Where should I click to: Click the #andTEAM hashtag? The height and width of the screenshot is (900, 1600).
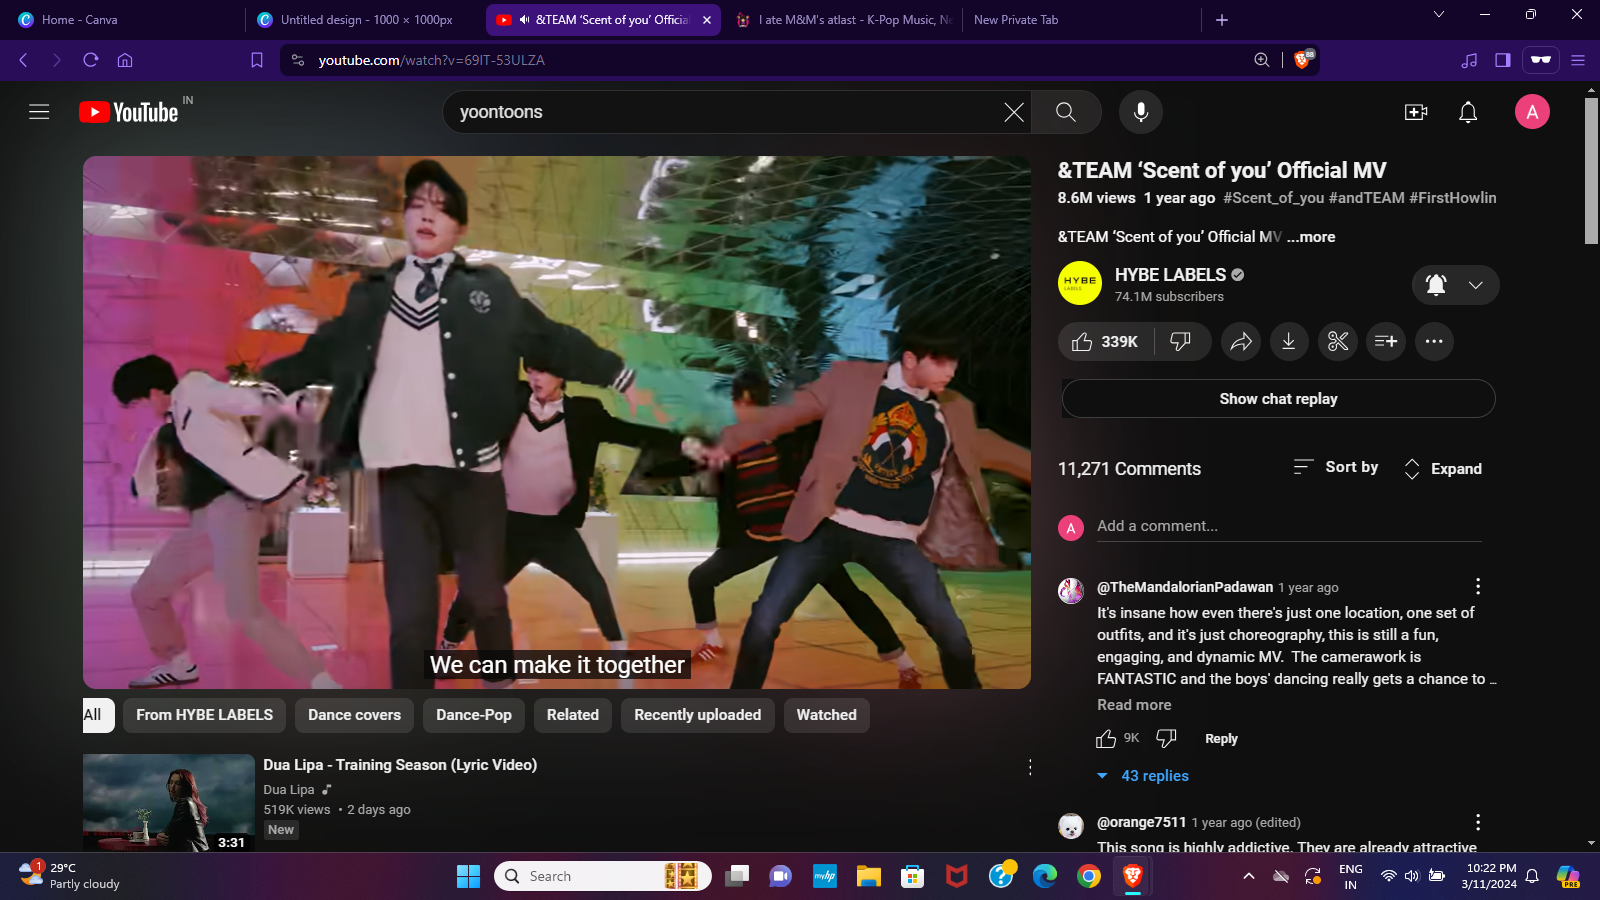pyautogui.click(x=1367, y=198)
